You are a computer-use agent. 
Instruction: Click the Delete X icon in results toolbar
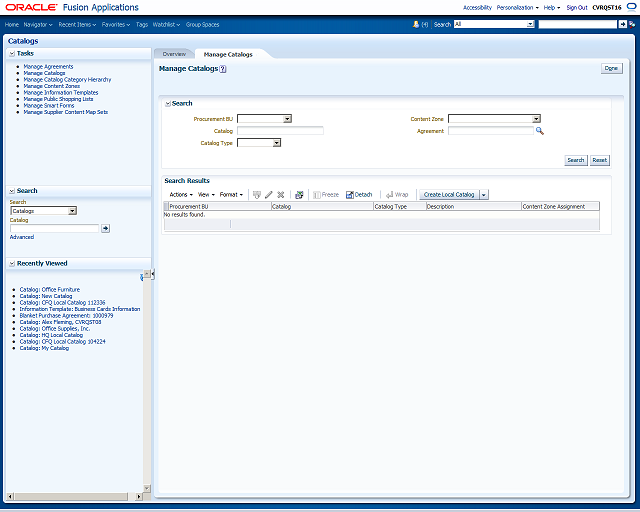pyautogui.click(x=280, y=195)
